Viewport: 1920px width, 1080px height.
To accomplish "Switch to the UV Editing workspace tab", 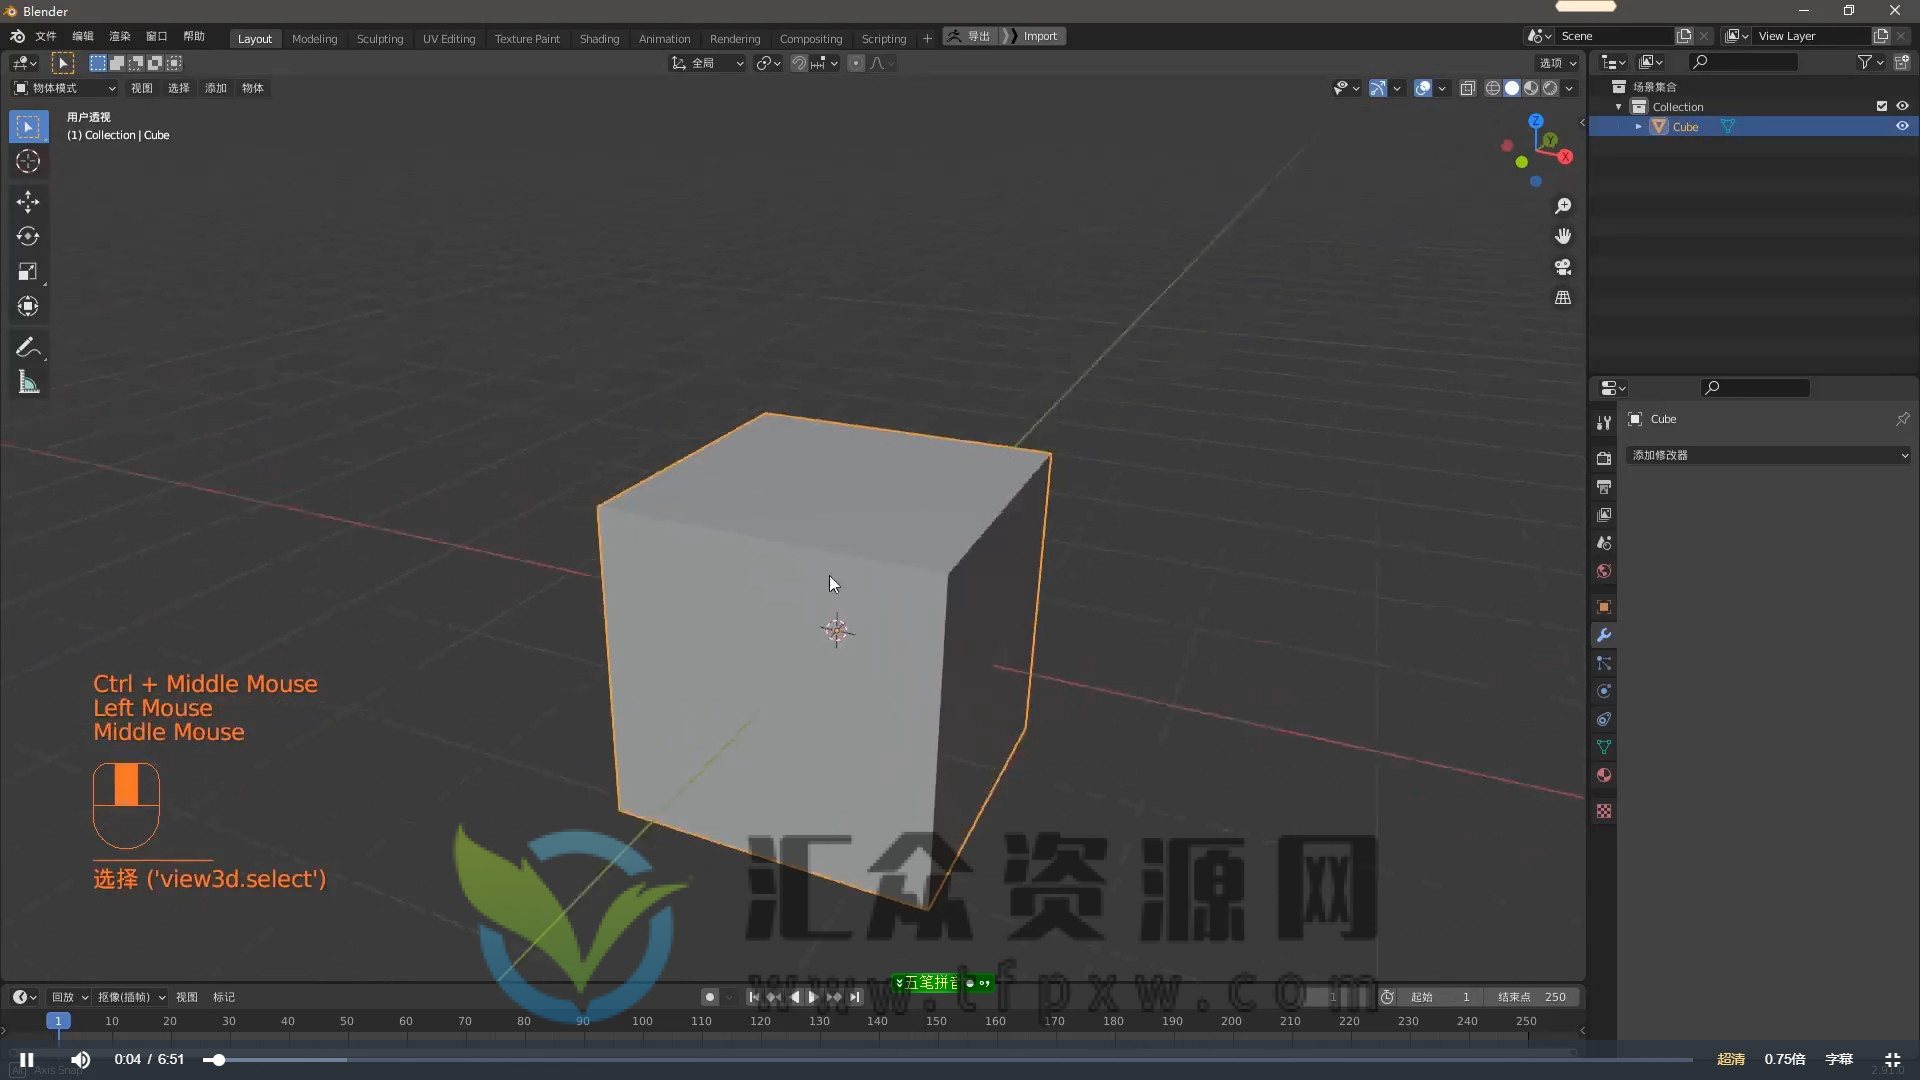I will click(x=449, y=38).
